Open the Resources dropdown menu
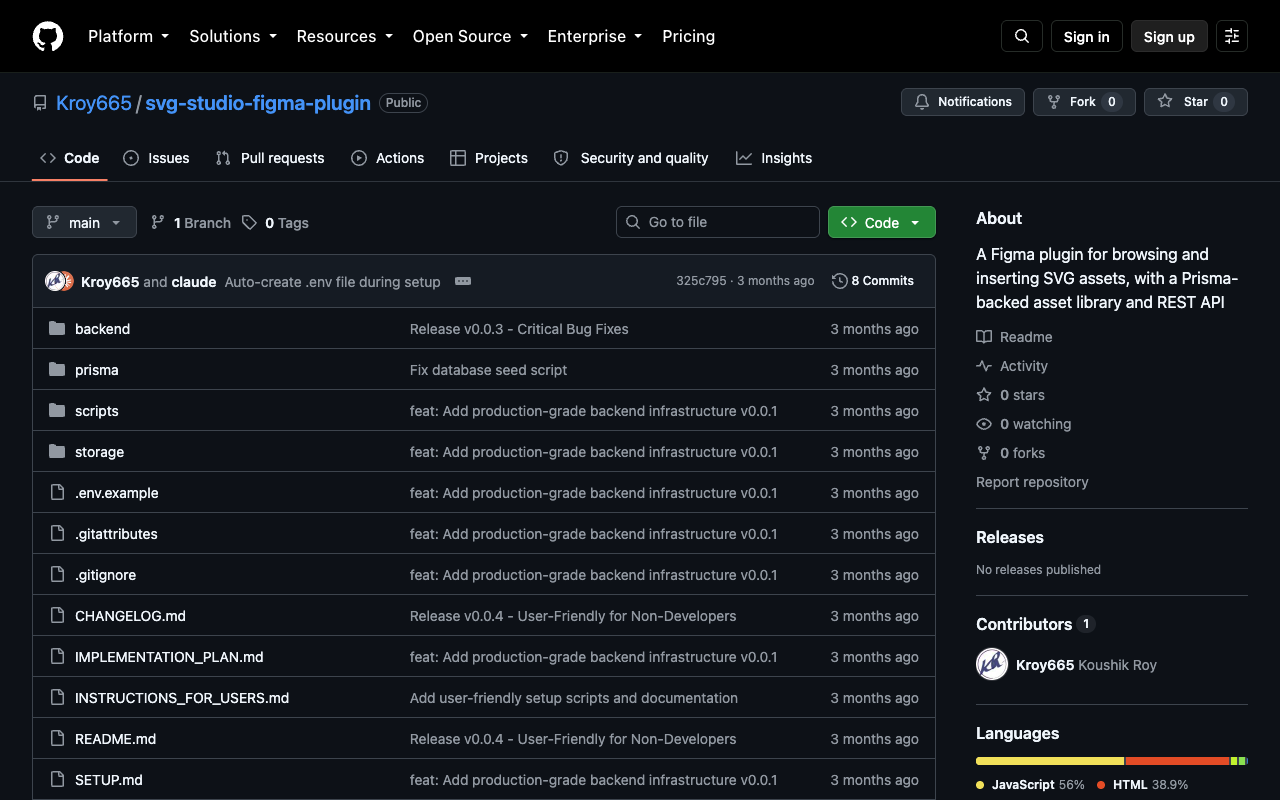This screenshot has height=800, width=1280. tap(345, 36)
